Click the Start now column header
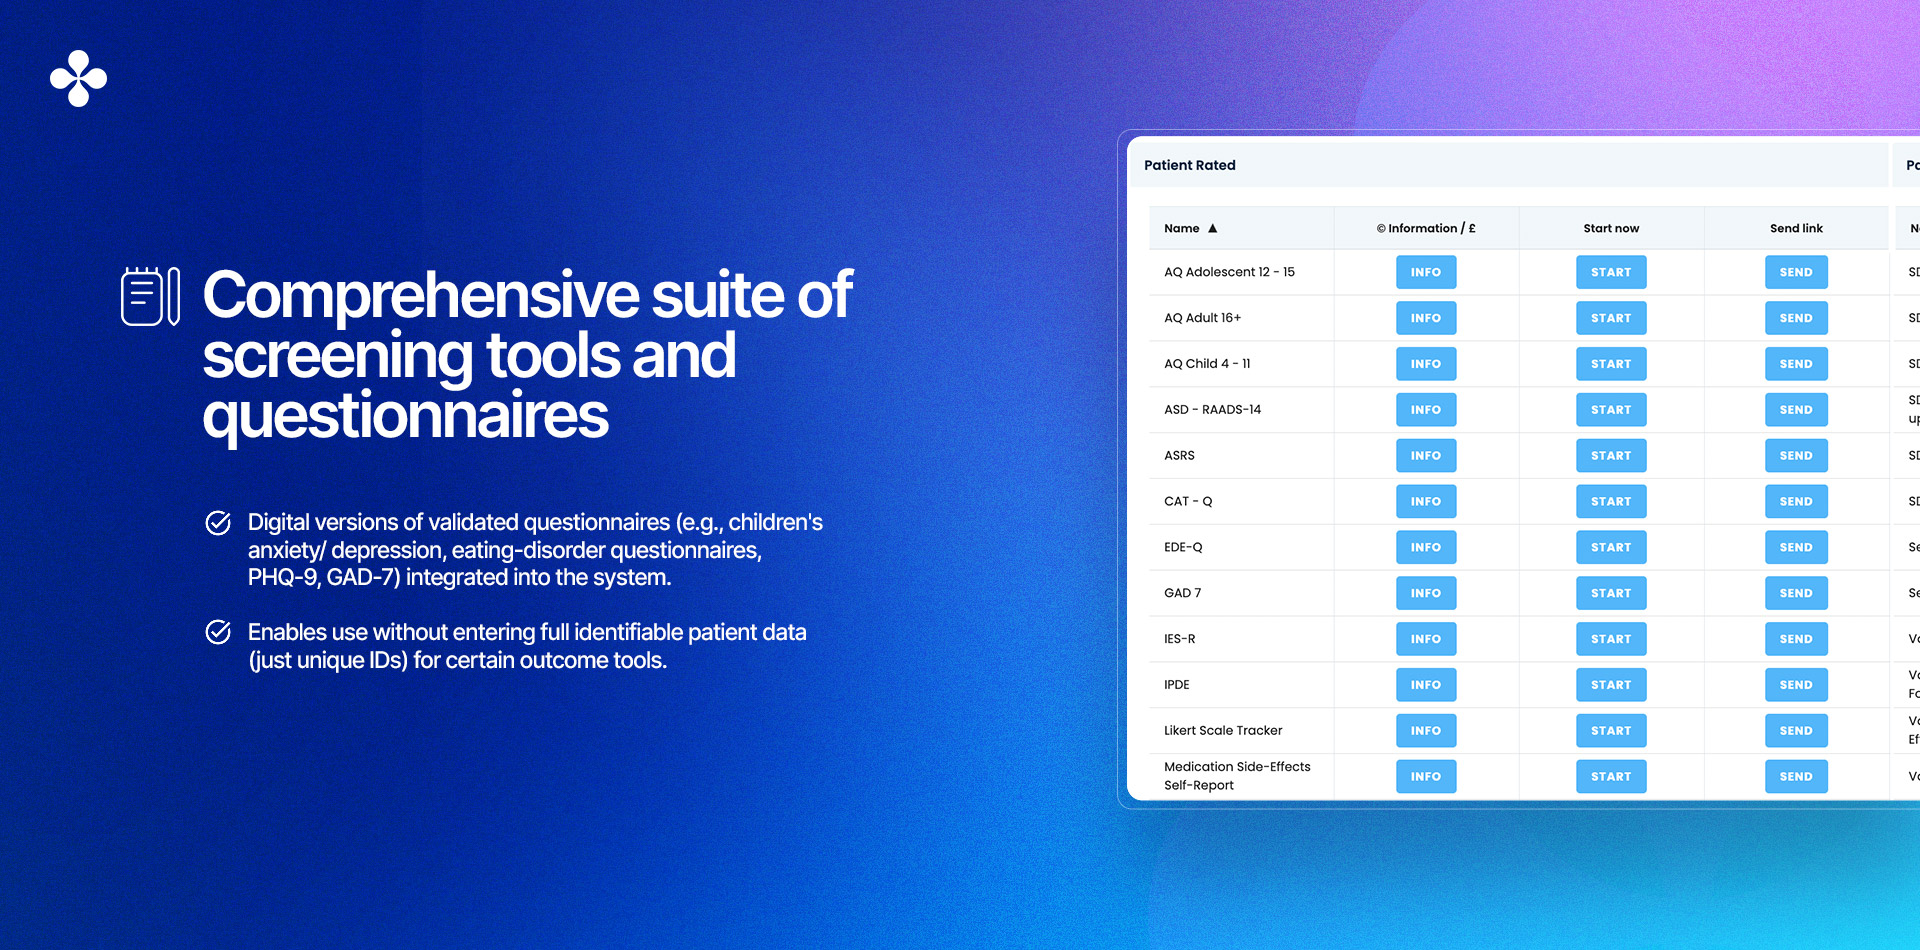The height and width of the screenshot is (950, 1920). coord(1610,228)
